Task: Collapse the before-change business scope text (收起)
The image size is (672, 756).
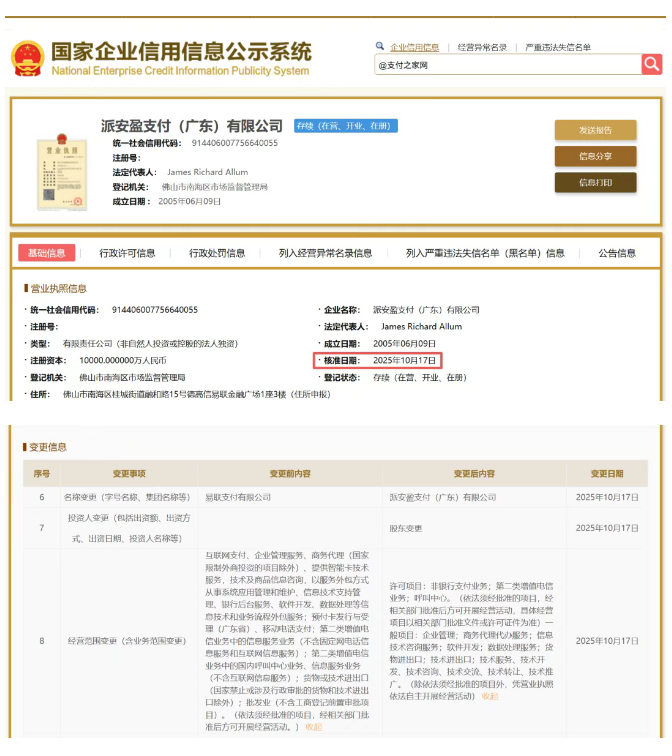Action: coord(313,727)
